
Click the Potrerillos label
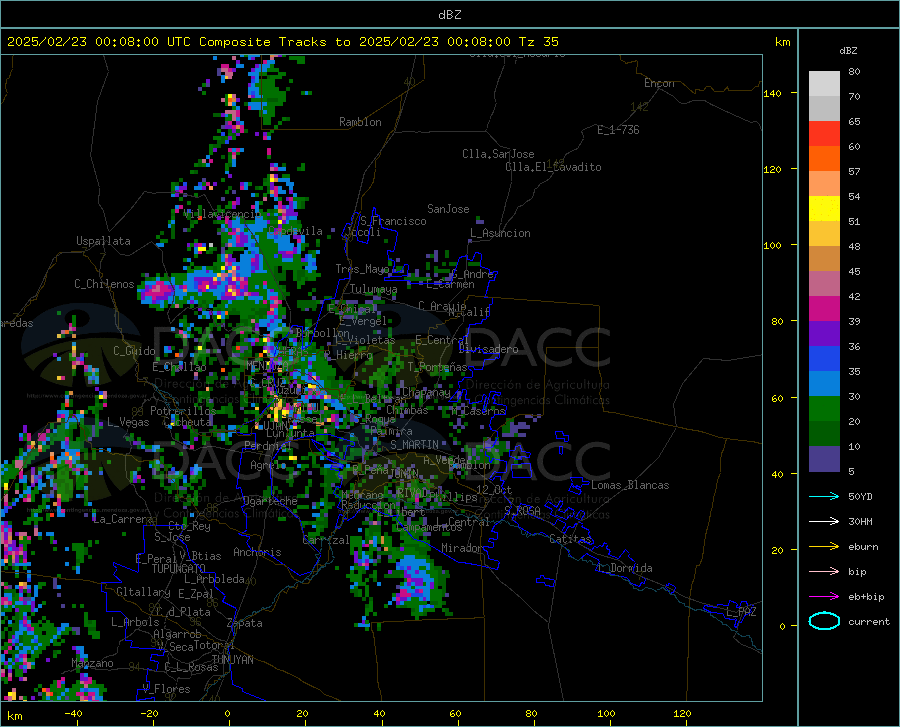[x=183, y=411]
